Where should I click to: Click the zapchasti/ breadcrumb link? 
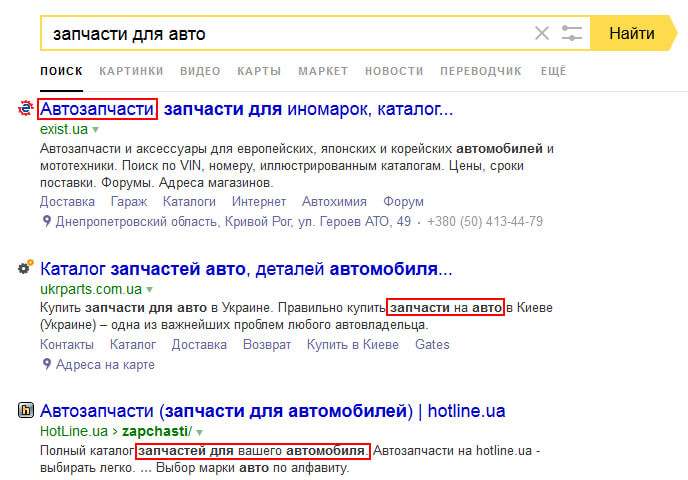click(x=157, y=431)
